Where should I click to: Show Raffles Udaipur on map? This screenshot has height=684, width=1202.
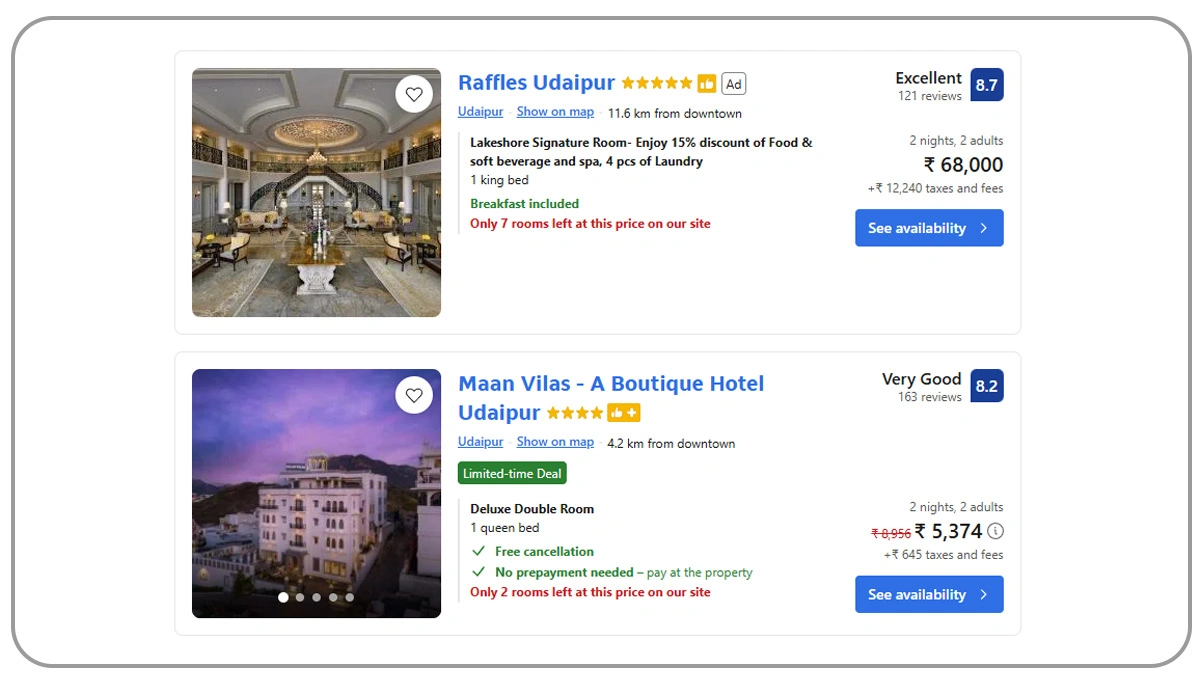point(555,112)
